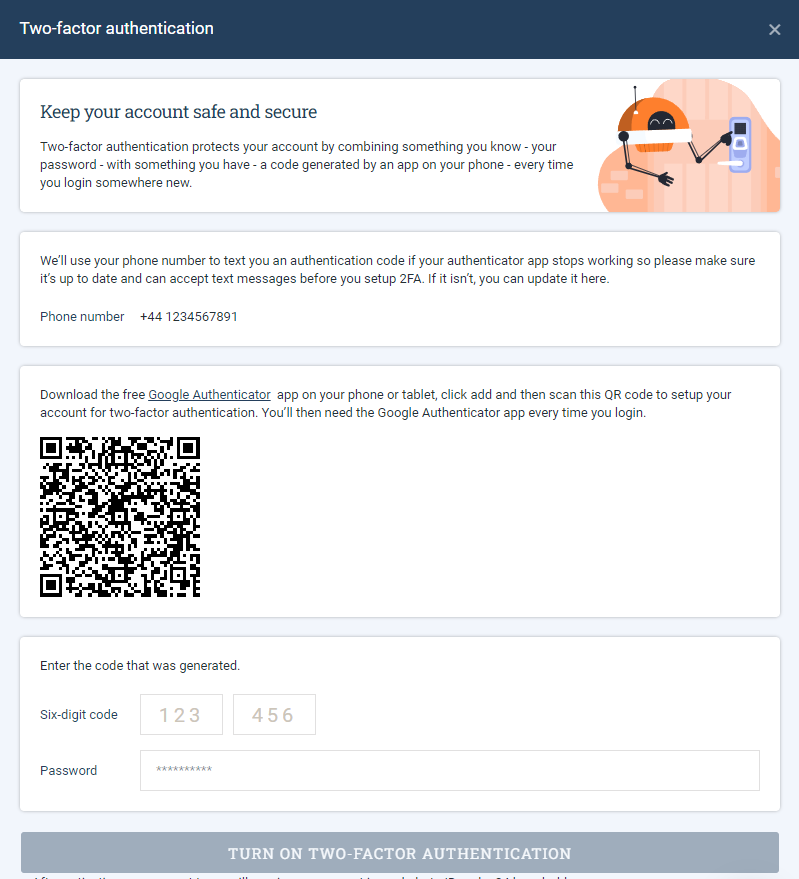Focus the first code box showing 123

click(181, 714)
